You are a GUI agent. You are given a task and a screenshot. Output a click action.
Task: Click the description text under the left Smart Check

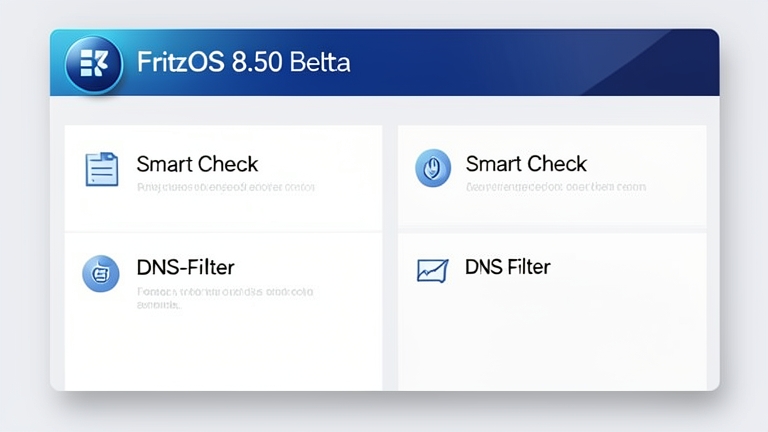226,187
